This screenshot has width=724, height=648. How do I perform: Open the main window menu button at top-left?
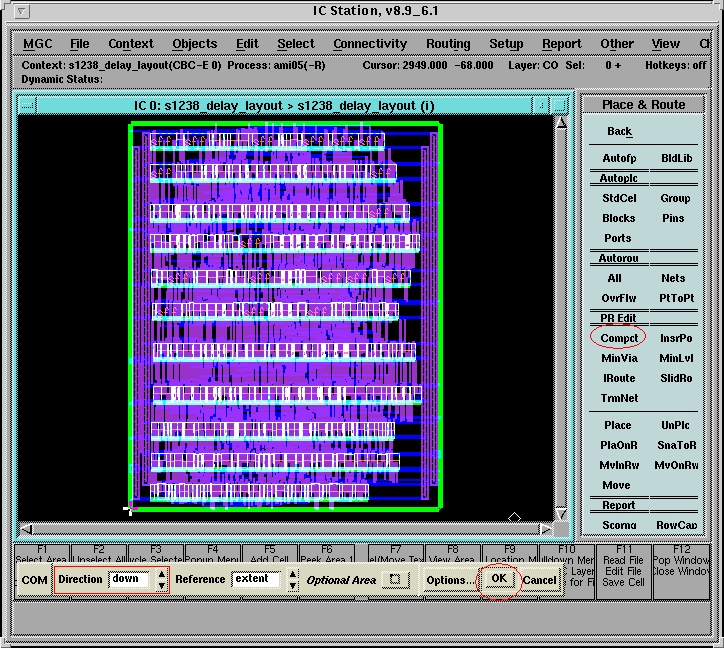click(x=23, y=11)
